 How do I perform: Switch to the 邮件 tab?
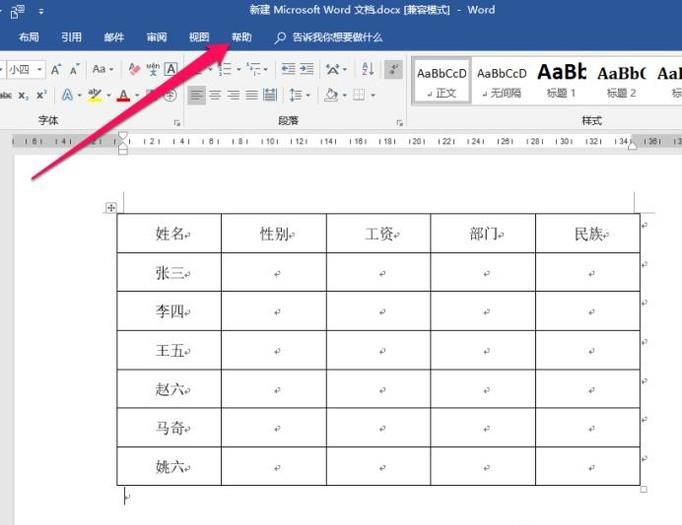114,37
